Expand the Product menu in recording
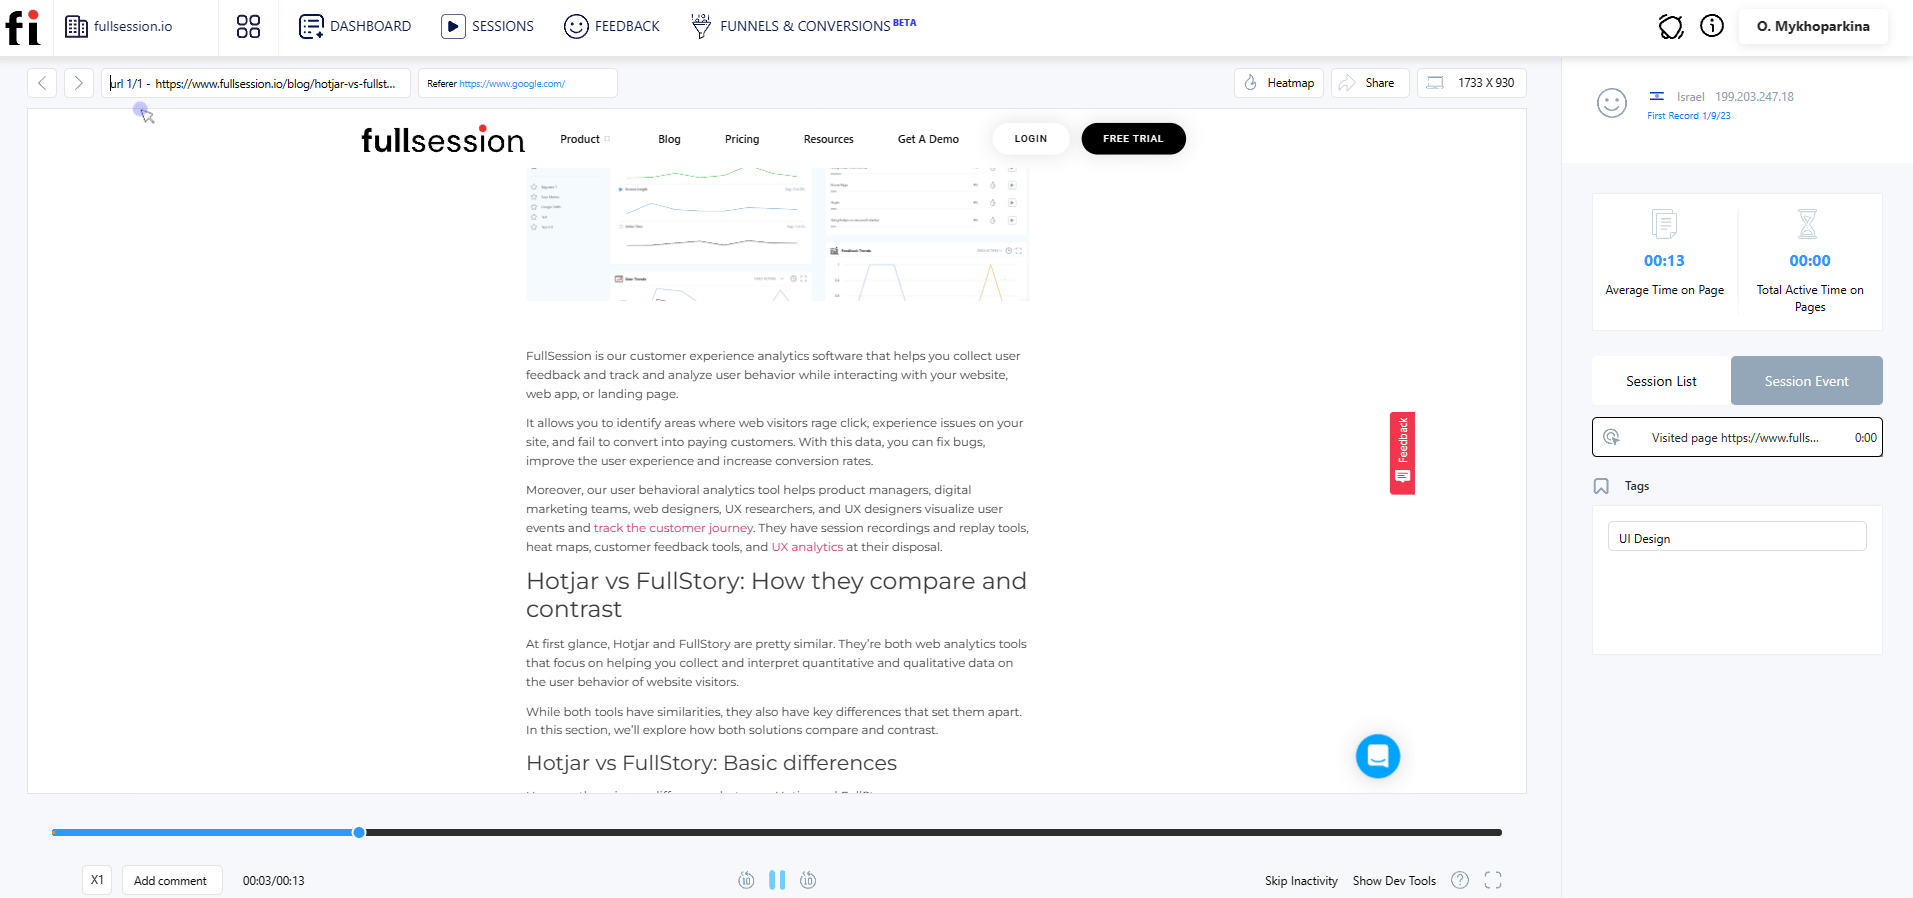 click(x=585, y=139)
